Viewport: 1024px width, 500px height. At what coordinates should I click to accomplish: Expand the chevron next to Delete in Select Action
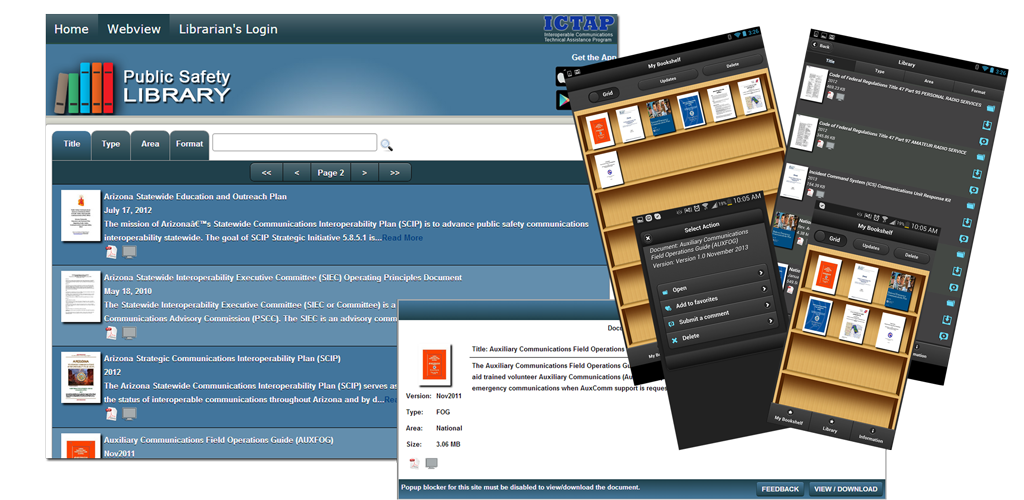[x=771, y=320]
